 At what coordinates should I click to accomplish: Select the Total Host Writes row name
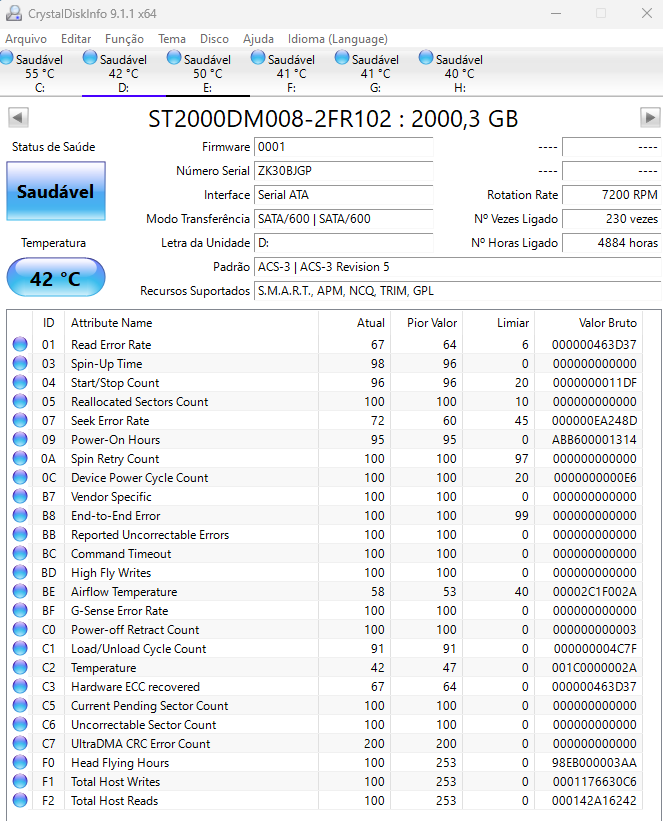point(115,782)
